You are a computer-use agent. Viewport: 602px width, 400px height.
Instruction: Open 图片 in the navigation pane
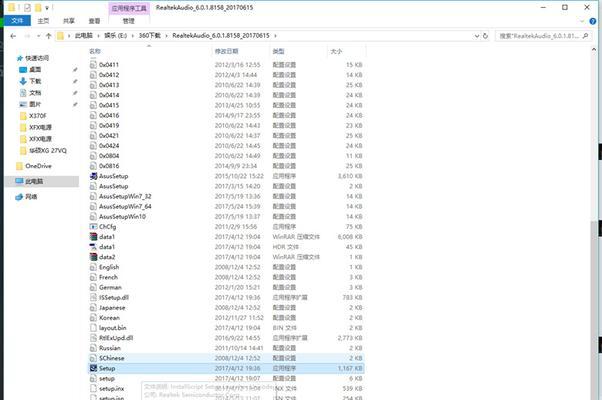coord(35,104)
